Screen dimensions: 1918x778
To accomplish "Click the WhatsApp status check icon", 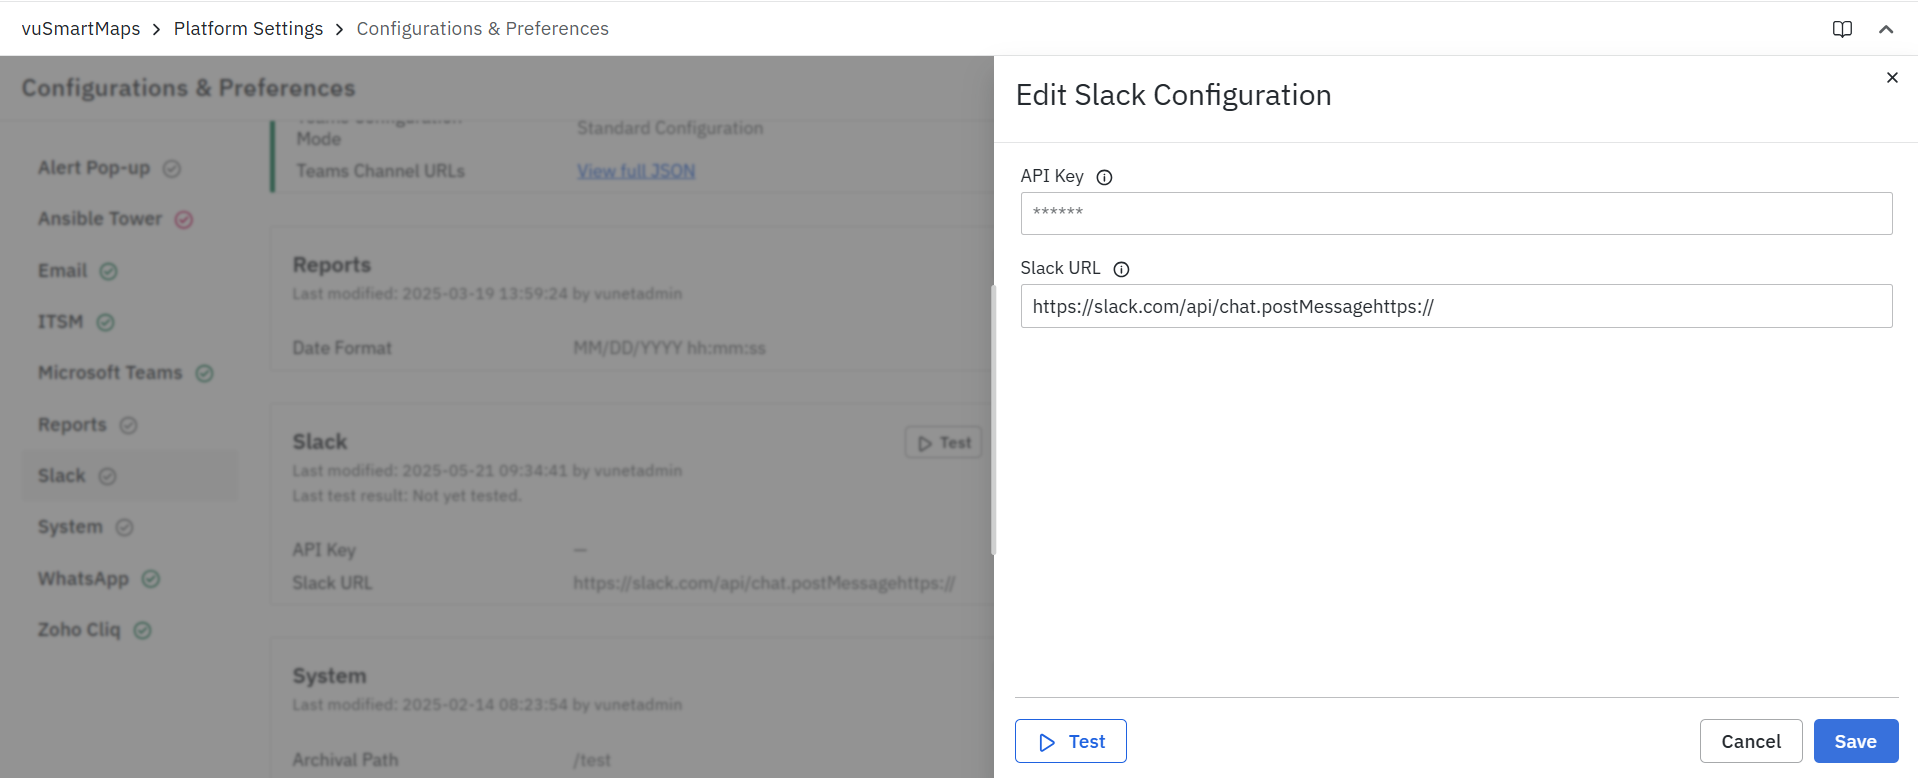I will 151,579.
